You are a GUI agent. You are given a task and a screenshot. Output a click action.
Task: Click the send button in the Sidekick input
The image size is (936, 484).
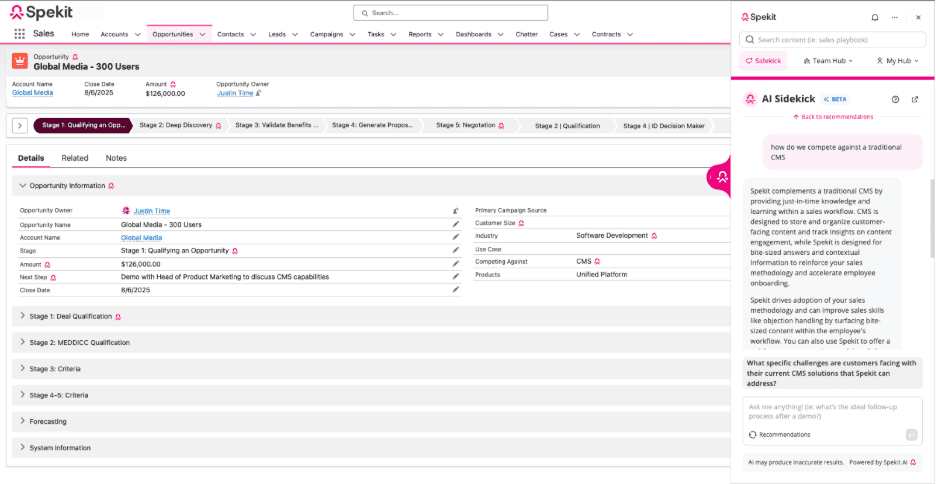tap(911, 434)
